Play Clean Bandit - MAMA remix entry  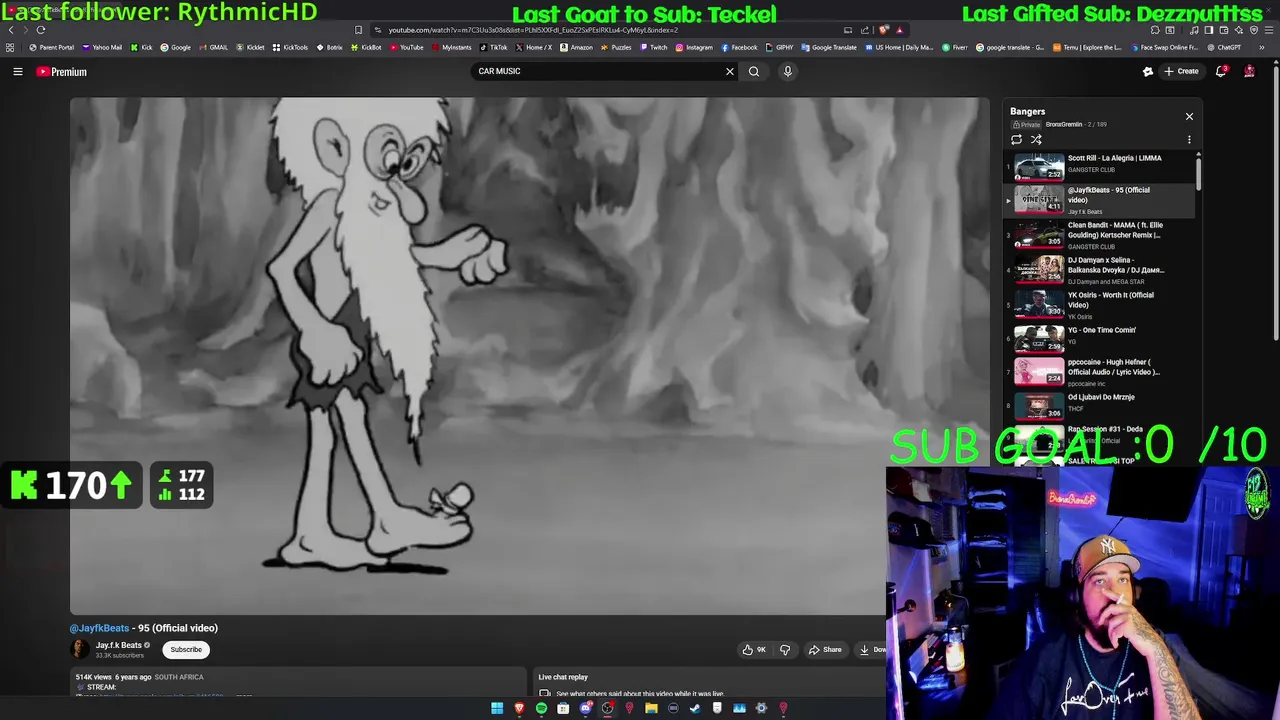(1099, 236)
